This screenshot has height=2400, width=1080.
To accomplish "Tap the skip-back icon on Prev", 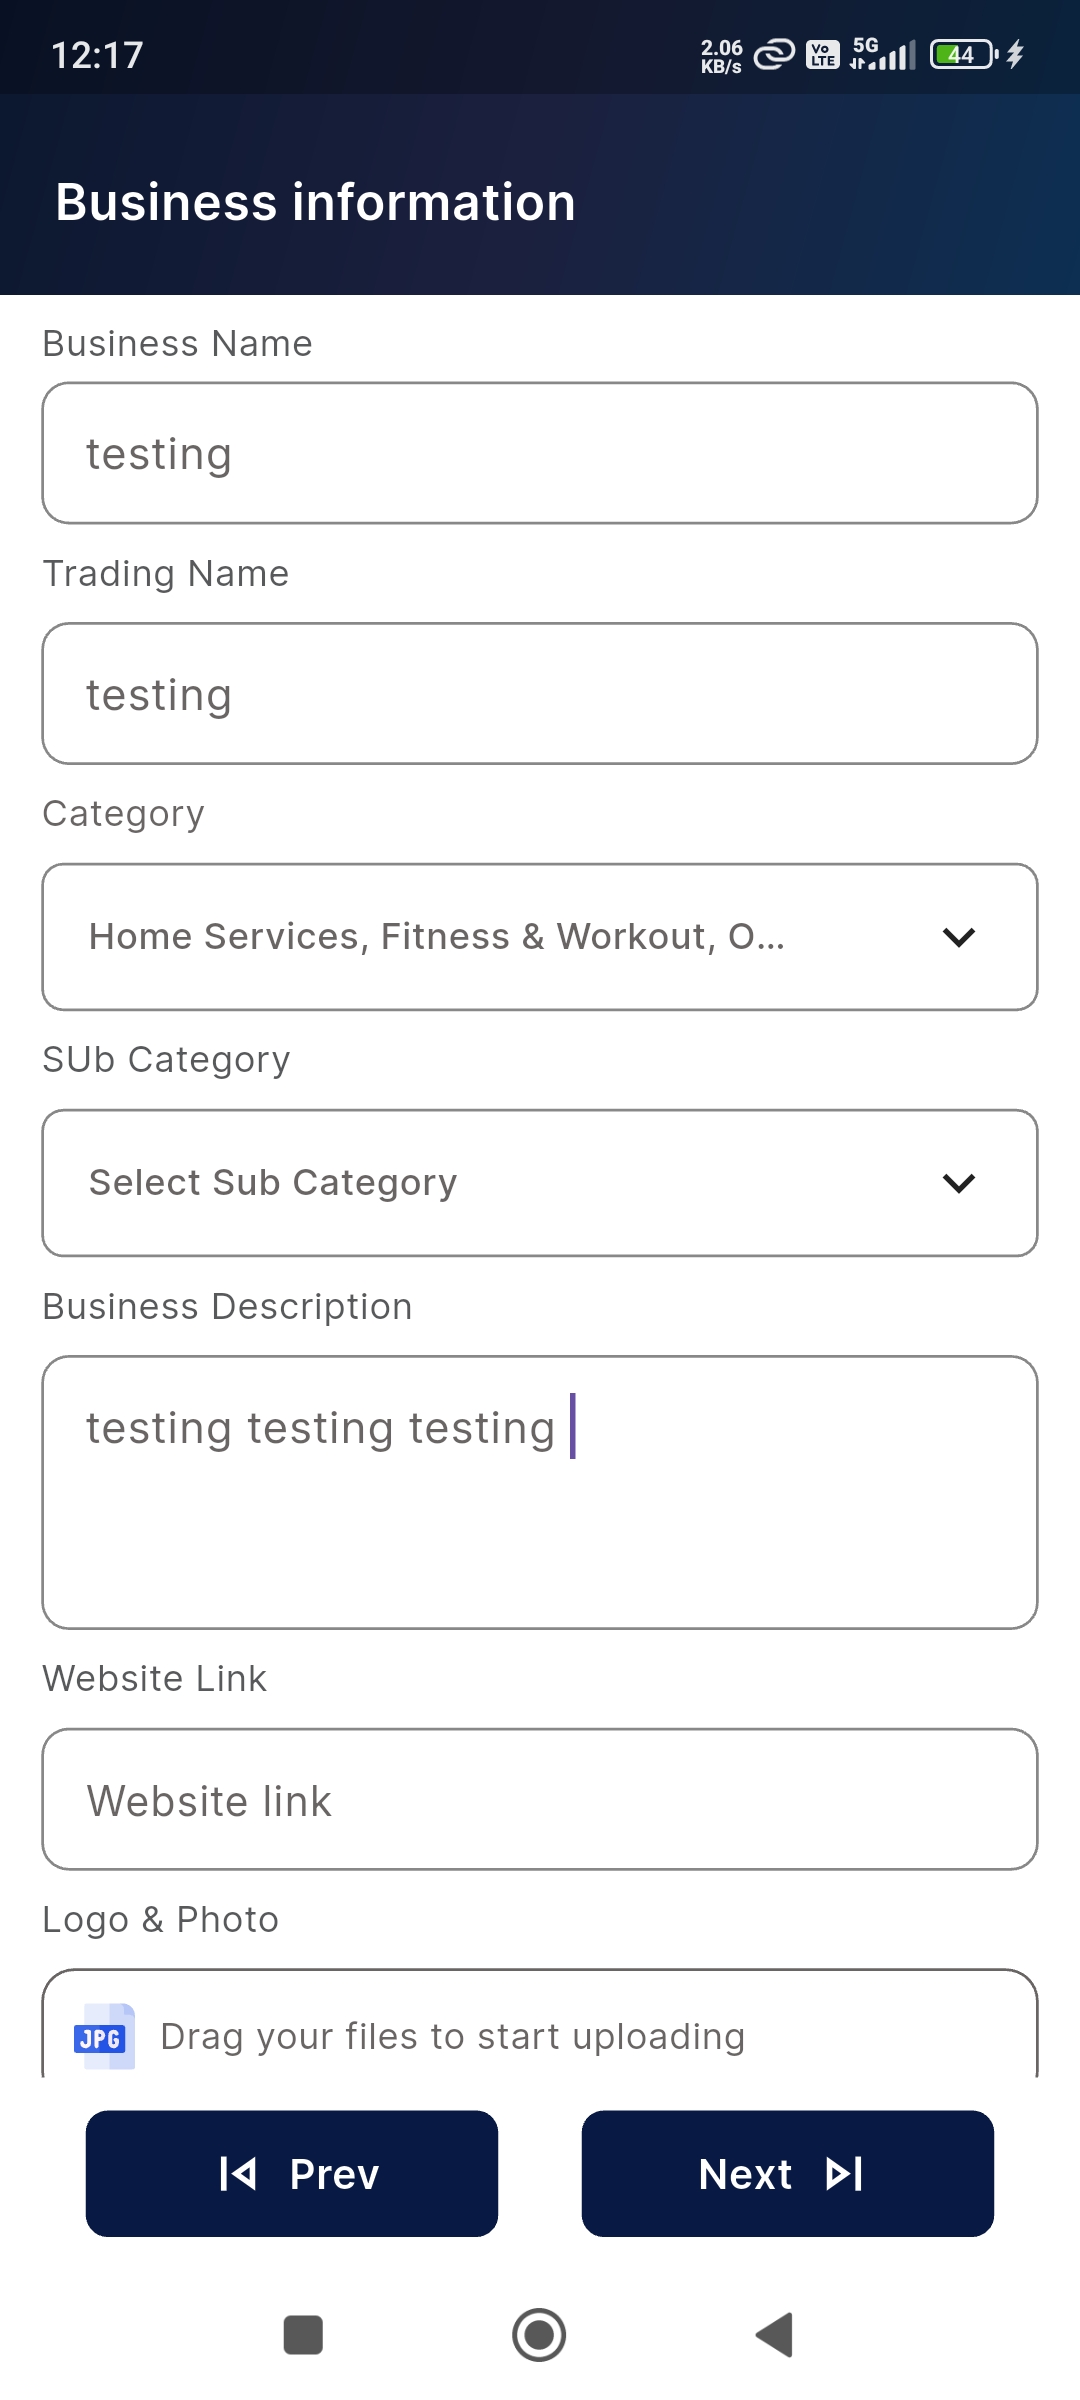I will point(238,2174).
